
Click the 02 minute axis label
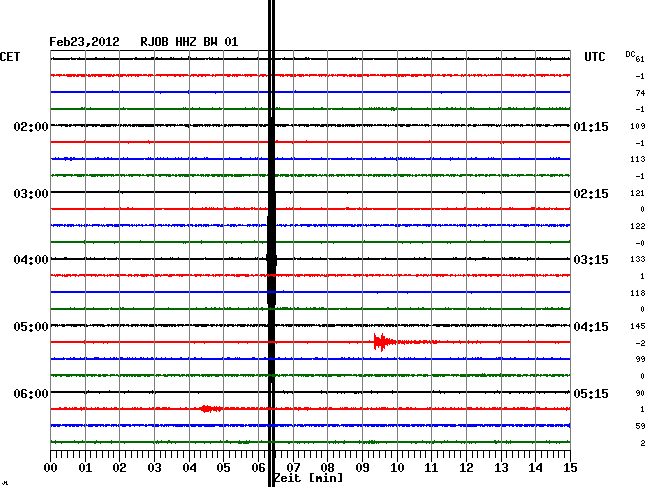pos(119,468)
